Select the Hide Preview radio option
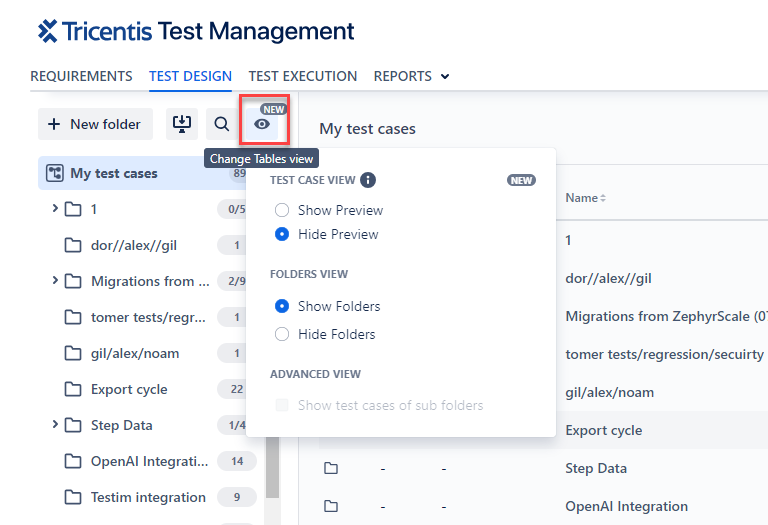Viewport: 768px width, 525px height. click(282, 234)
